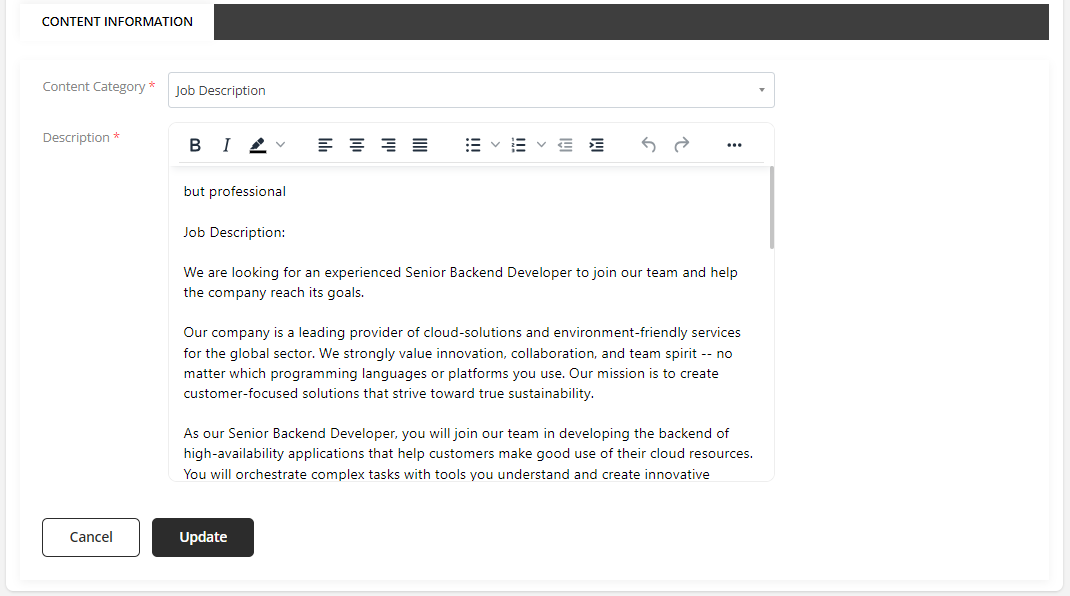Align text to the left

[x=325, y=145]
